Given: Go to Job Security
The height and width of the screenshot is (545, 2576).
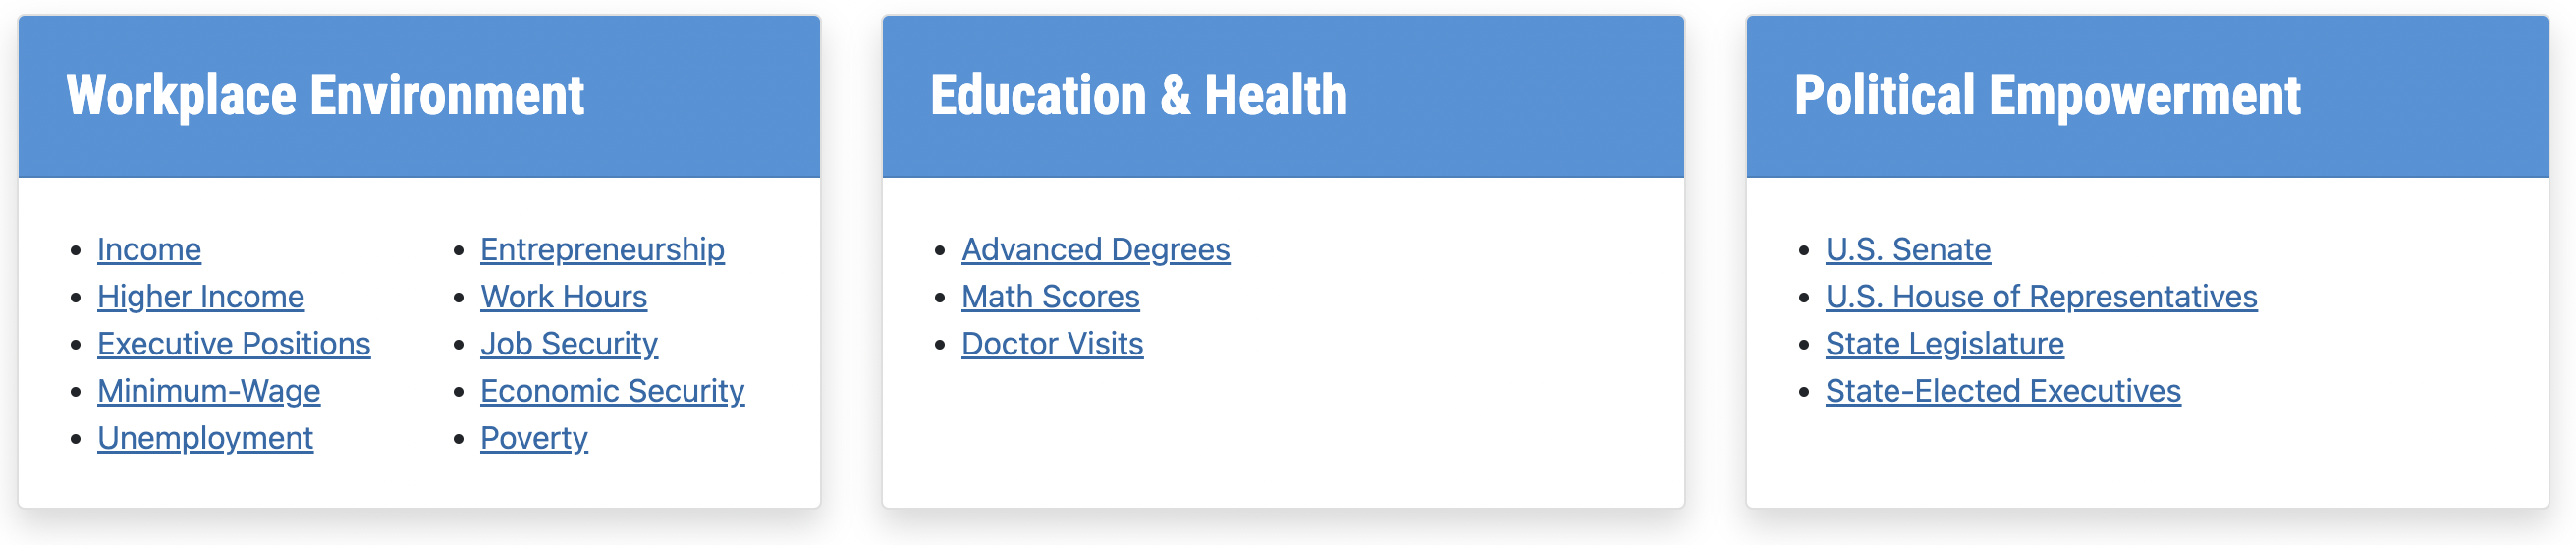Looking at the screenshot, I should [x=568, y=343].
